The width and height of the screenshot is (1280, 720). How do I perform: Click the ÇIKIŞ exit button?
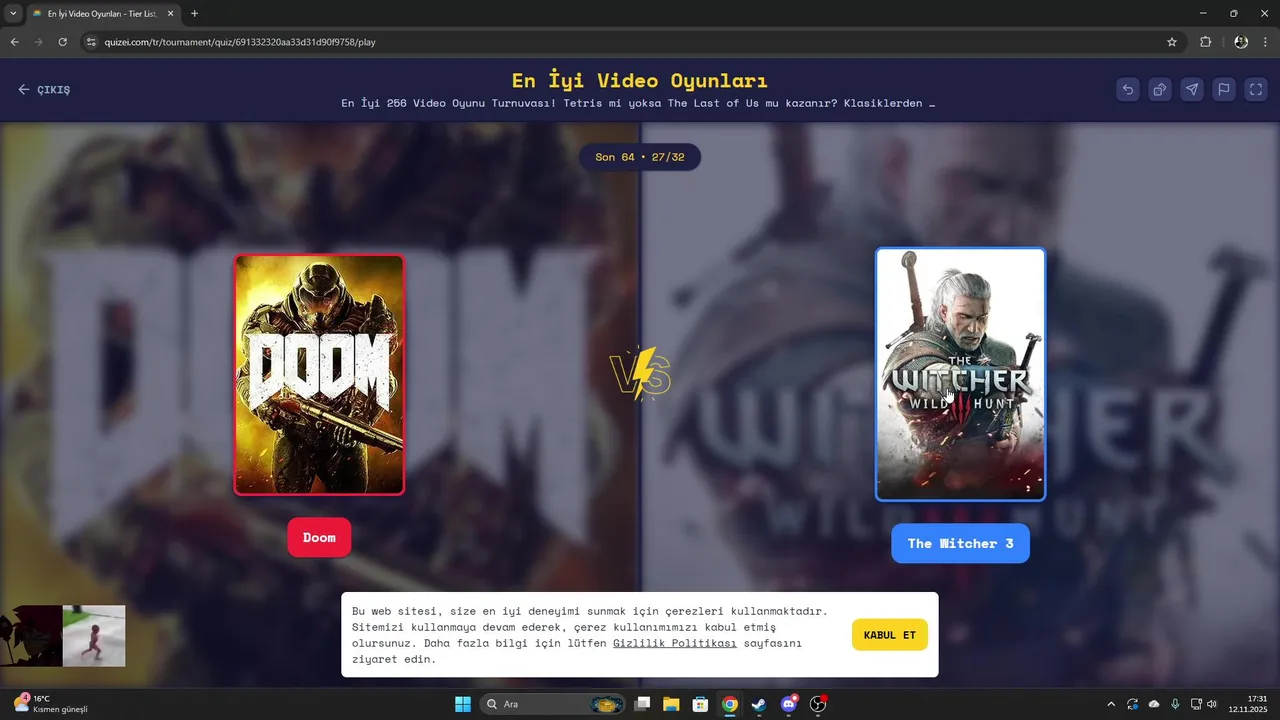tap(44, 90)
